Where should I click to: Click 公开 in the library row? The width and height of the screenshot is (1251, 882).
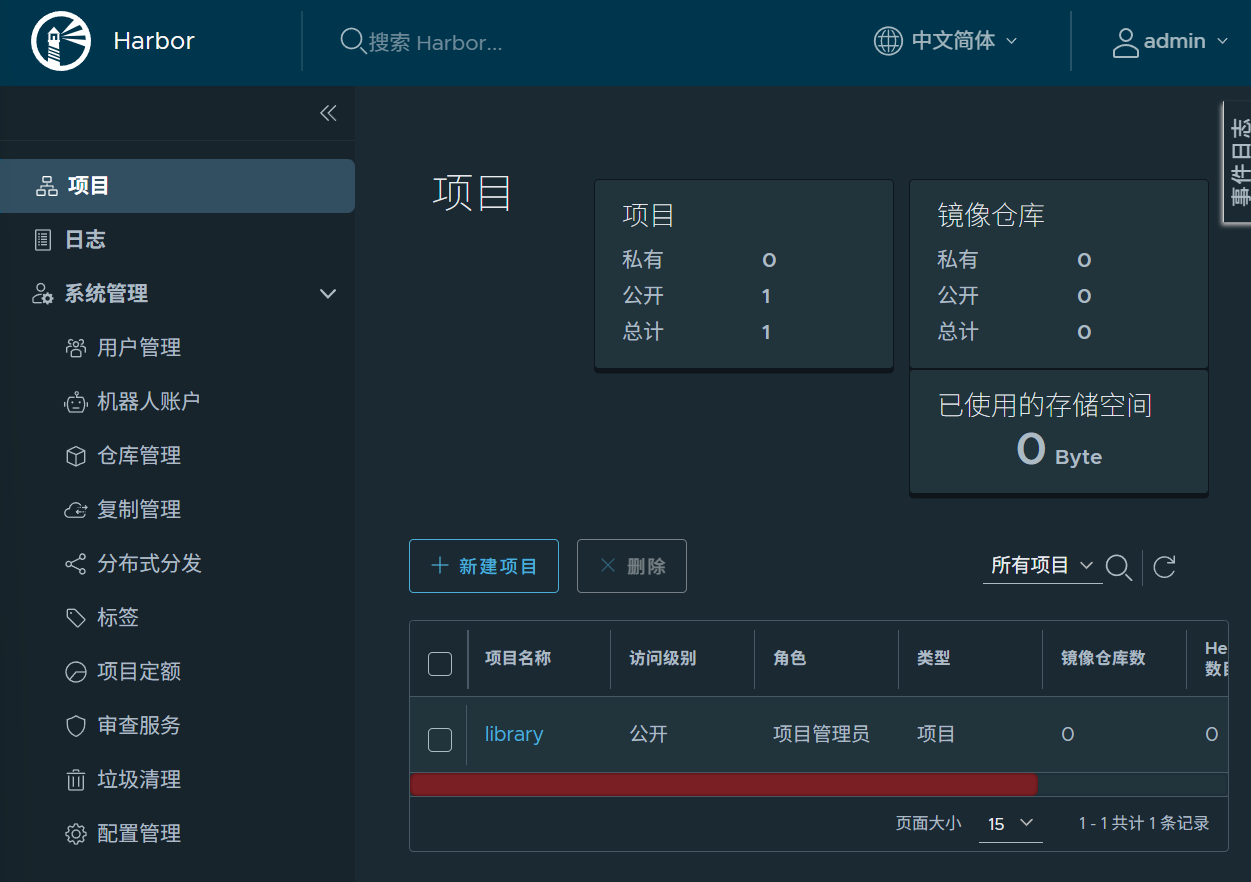[648, 734]
